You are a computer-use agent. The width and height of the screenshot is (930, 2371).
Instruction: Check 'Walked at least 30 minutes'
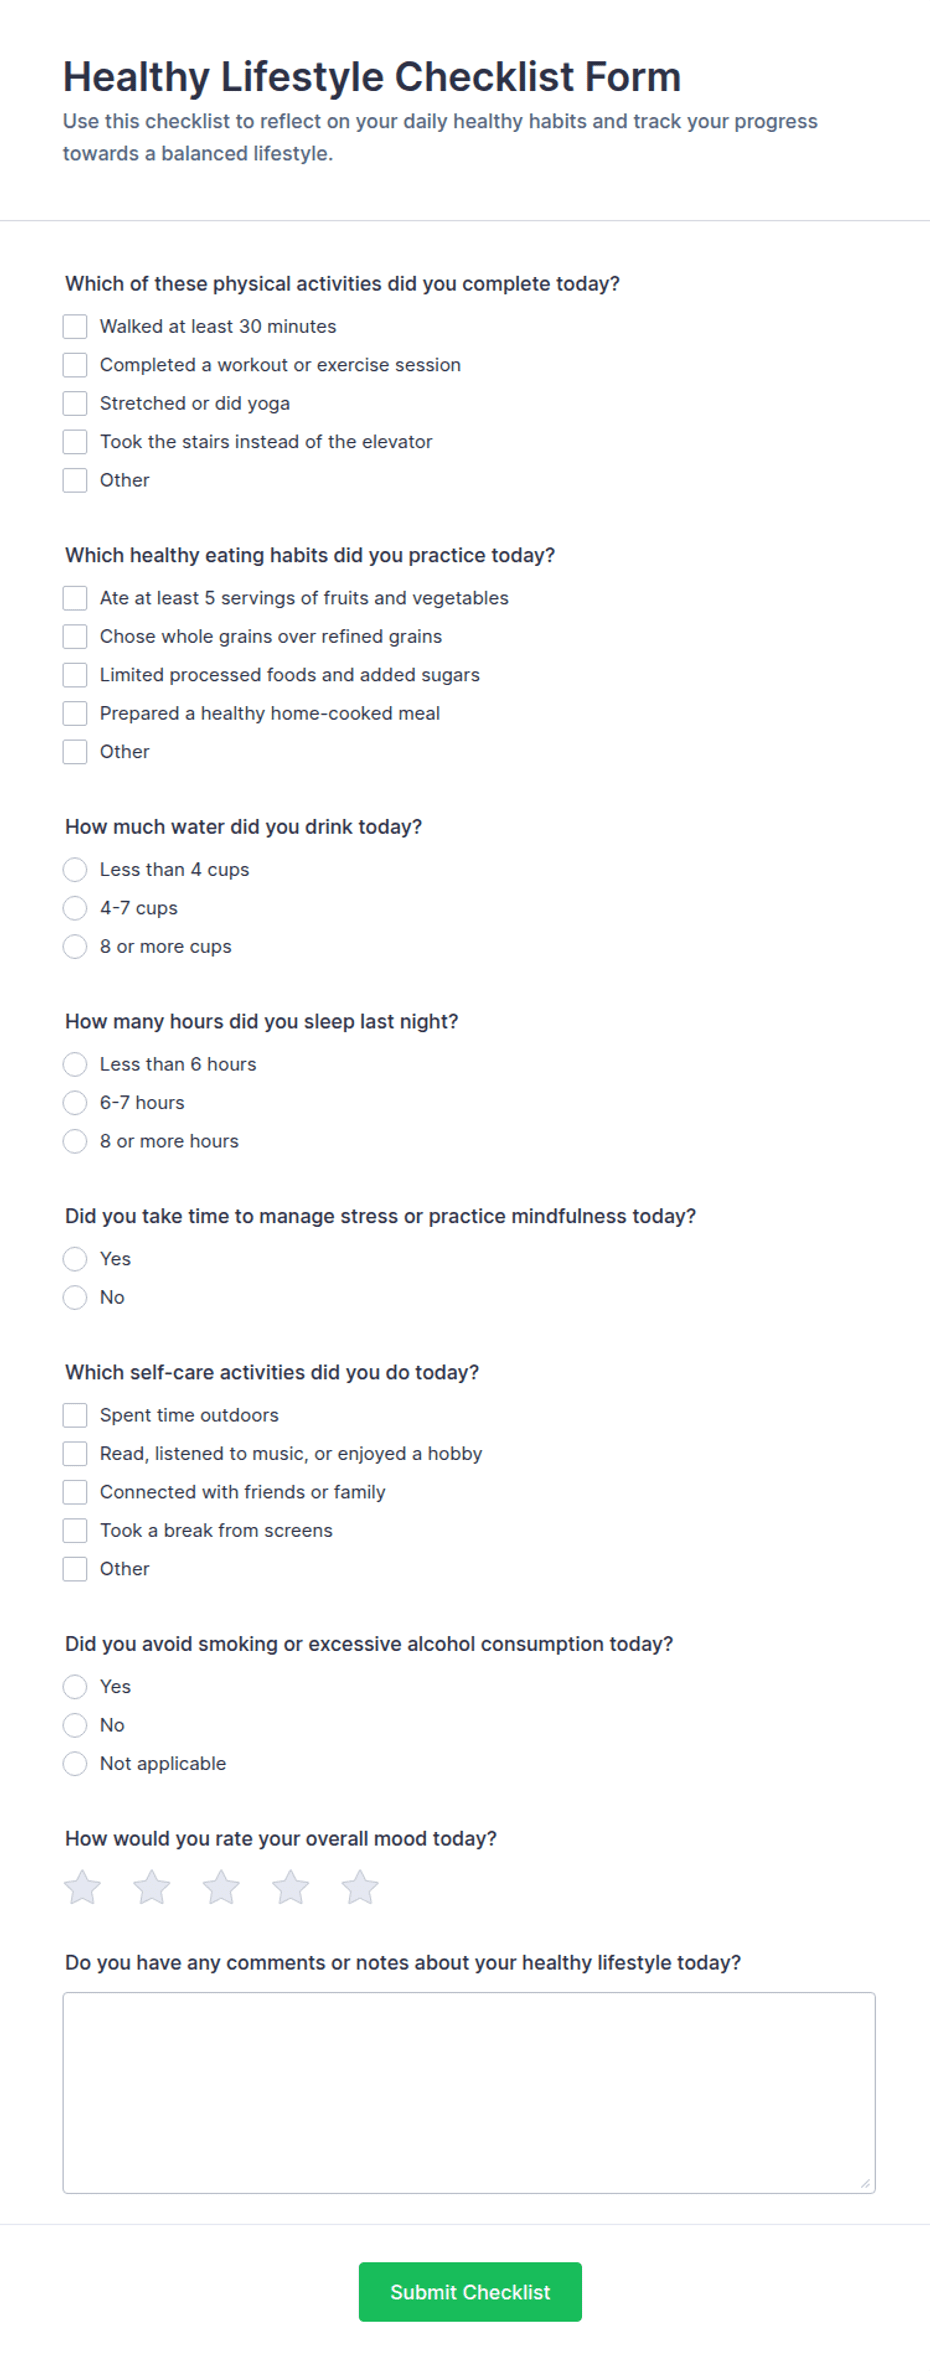pos(75,327)
